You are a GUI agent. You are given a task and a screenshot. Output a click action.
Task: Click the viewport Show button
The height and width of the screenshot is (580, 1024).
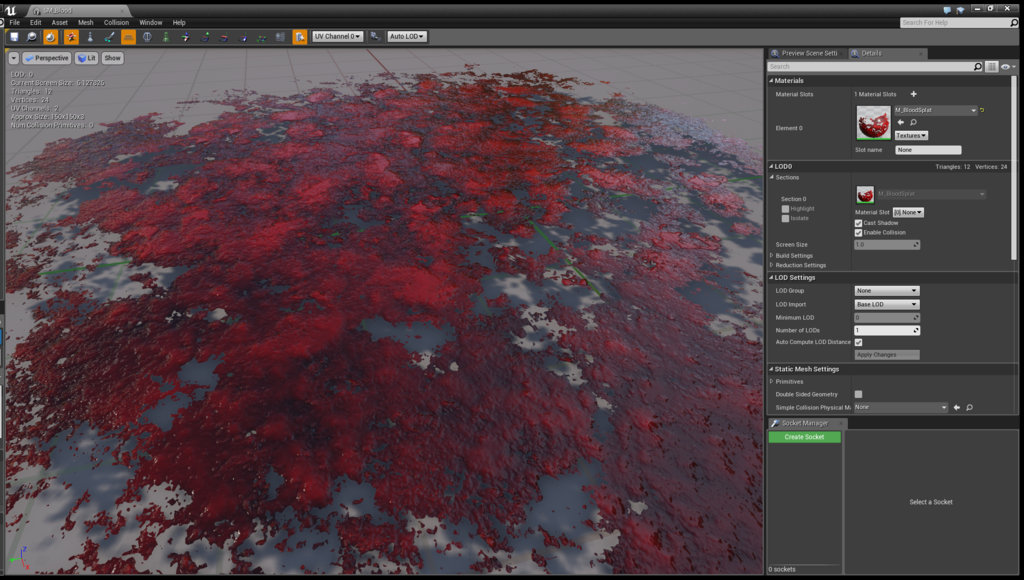[112, 58]
